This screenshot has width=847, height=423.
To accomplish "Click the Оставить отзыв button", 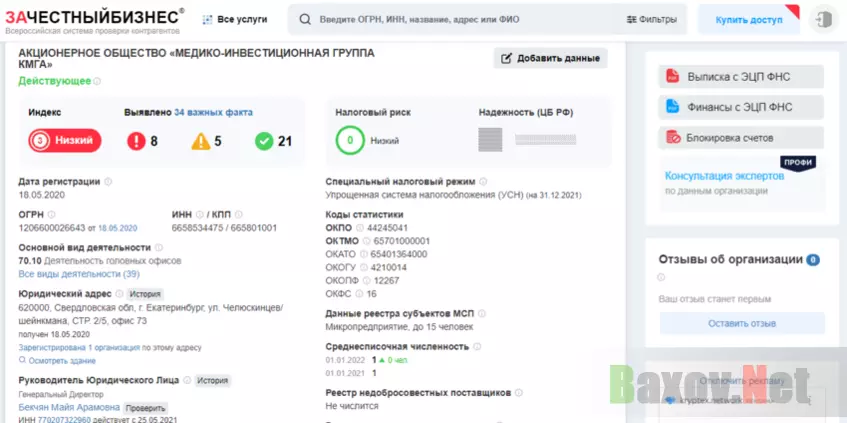I will click(742, 324).
